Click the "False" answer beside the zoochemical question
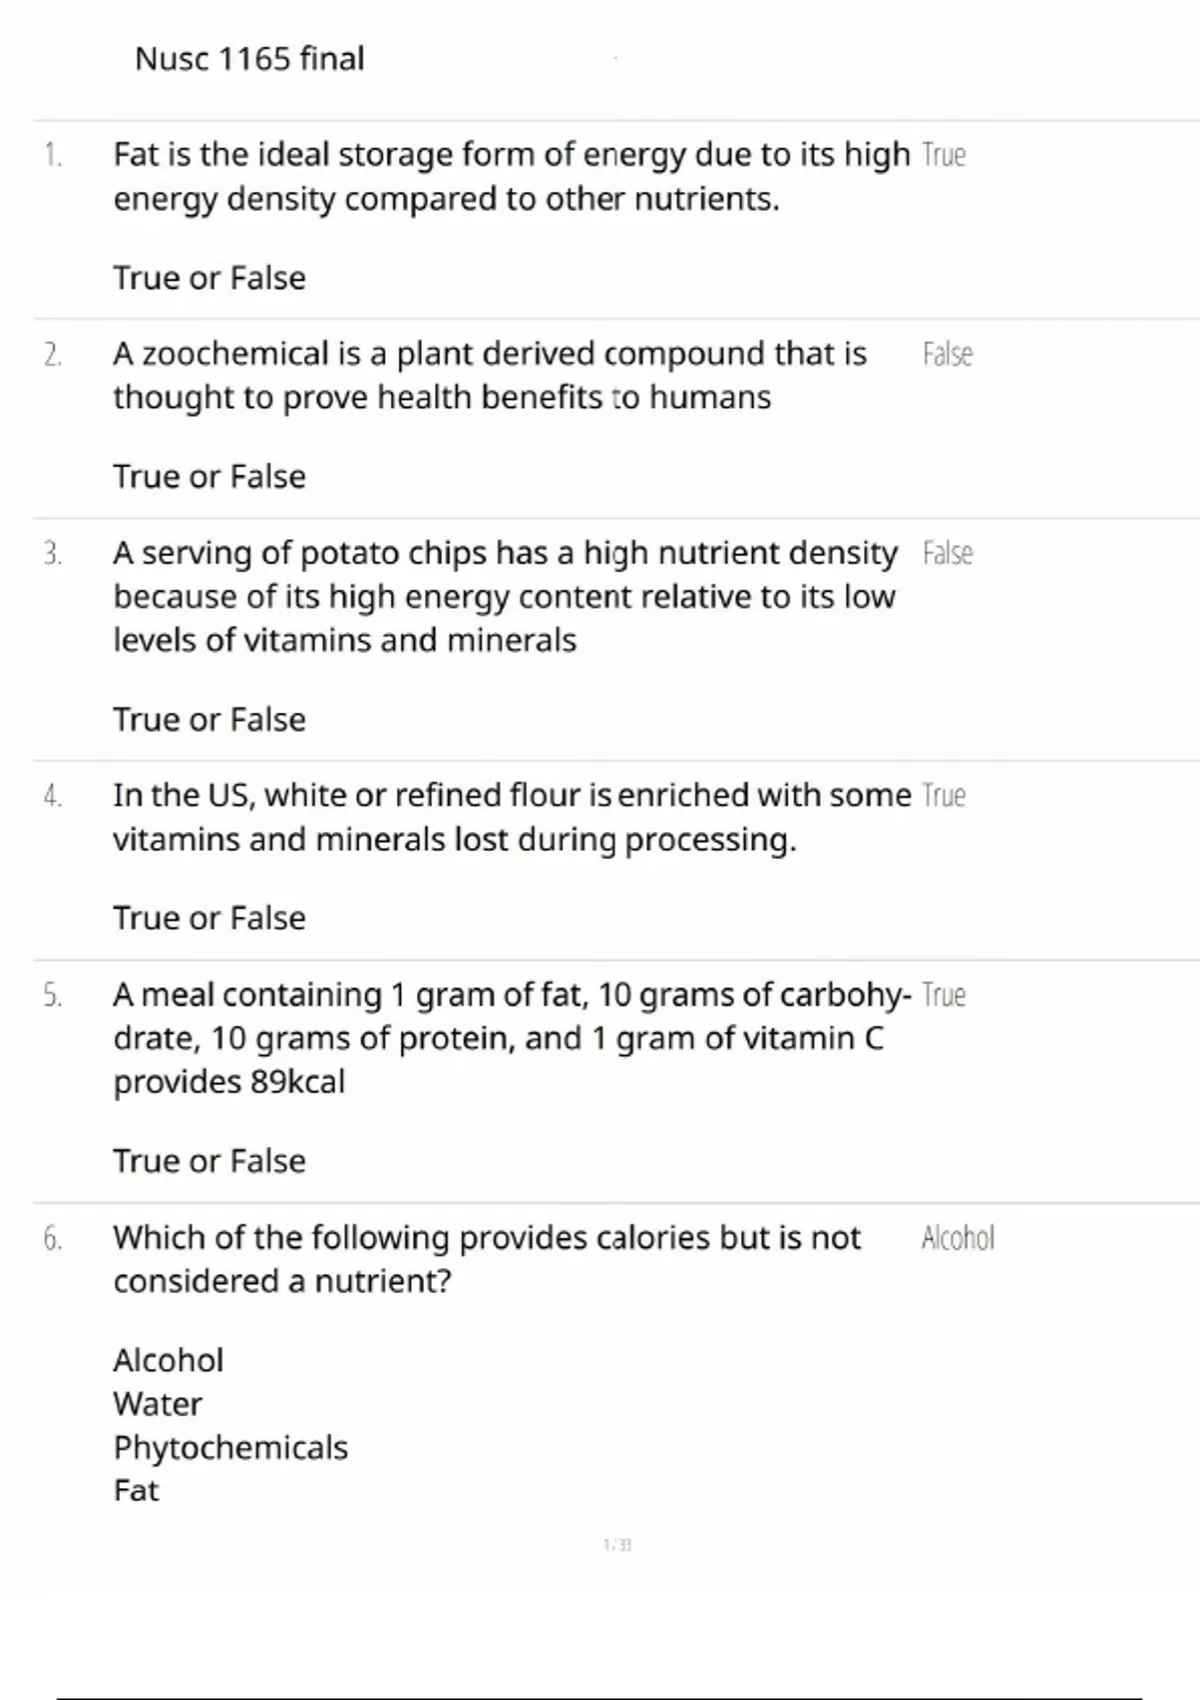This screenshot has height=1700, width=1200. 947,354
